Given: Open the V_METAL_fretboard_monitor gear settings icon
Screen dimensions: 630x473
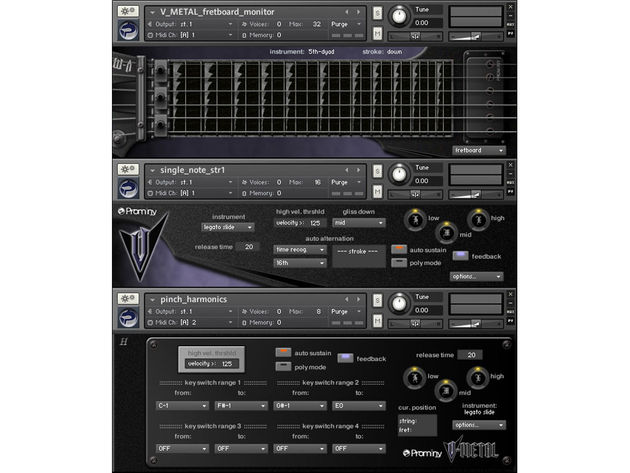Looking at the screenshot, I should [128, 11].
